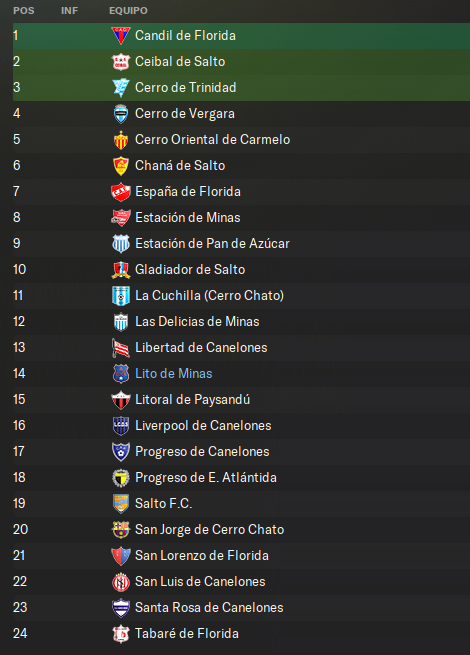Select the position 19 Salto F.C. row

click(241, 503)
